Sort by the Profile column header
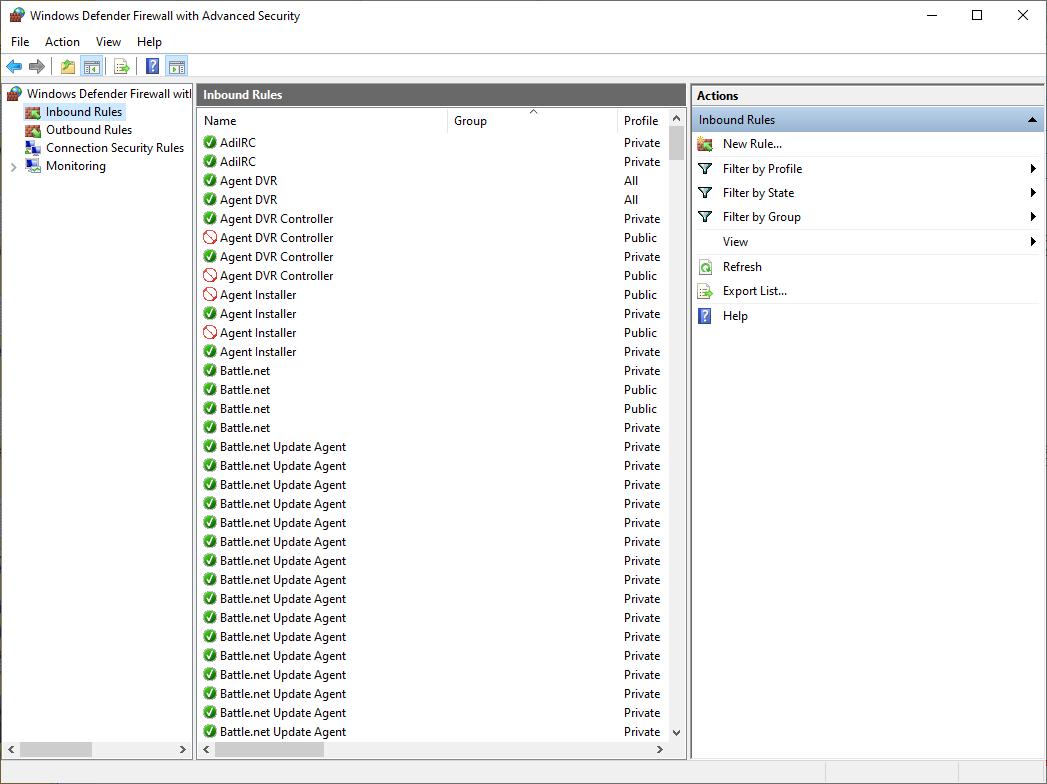This screenshot has height=784, width=1047. point(642,121)
